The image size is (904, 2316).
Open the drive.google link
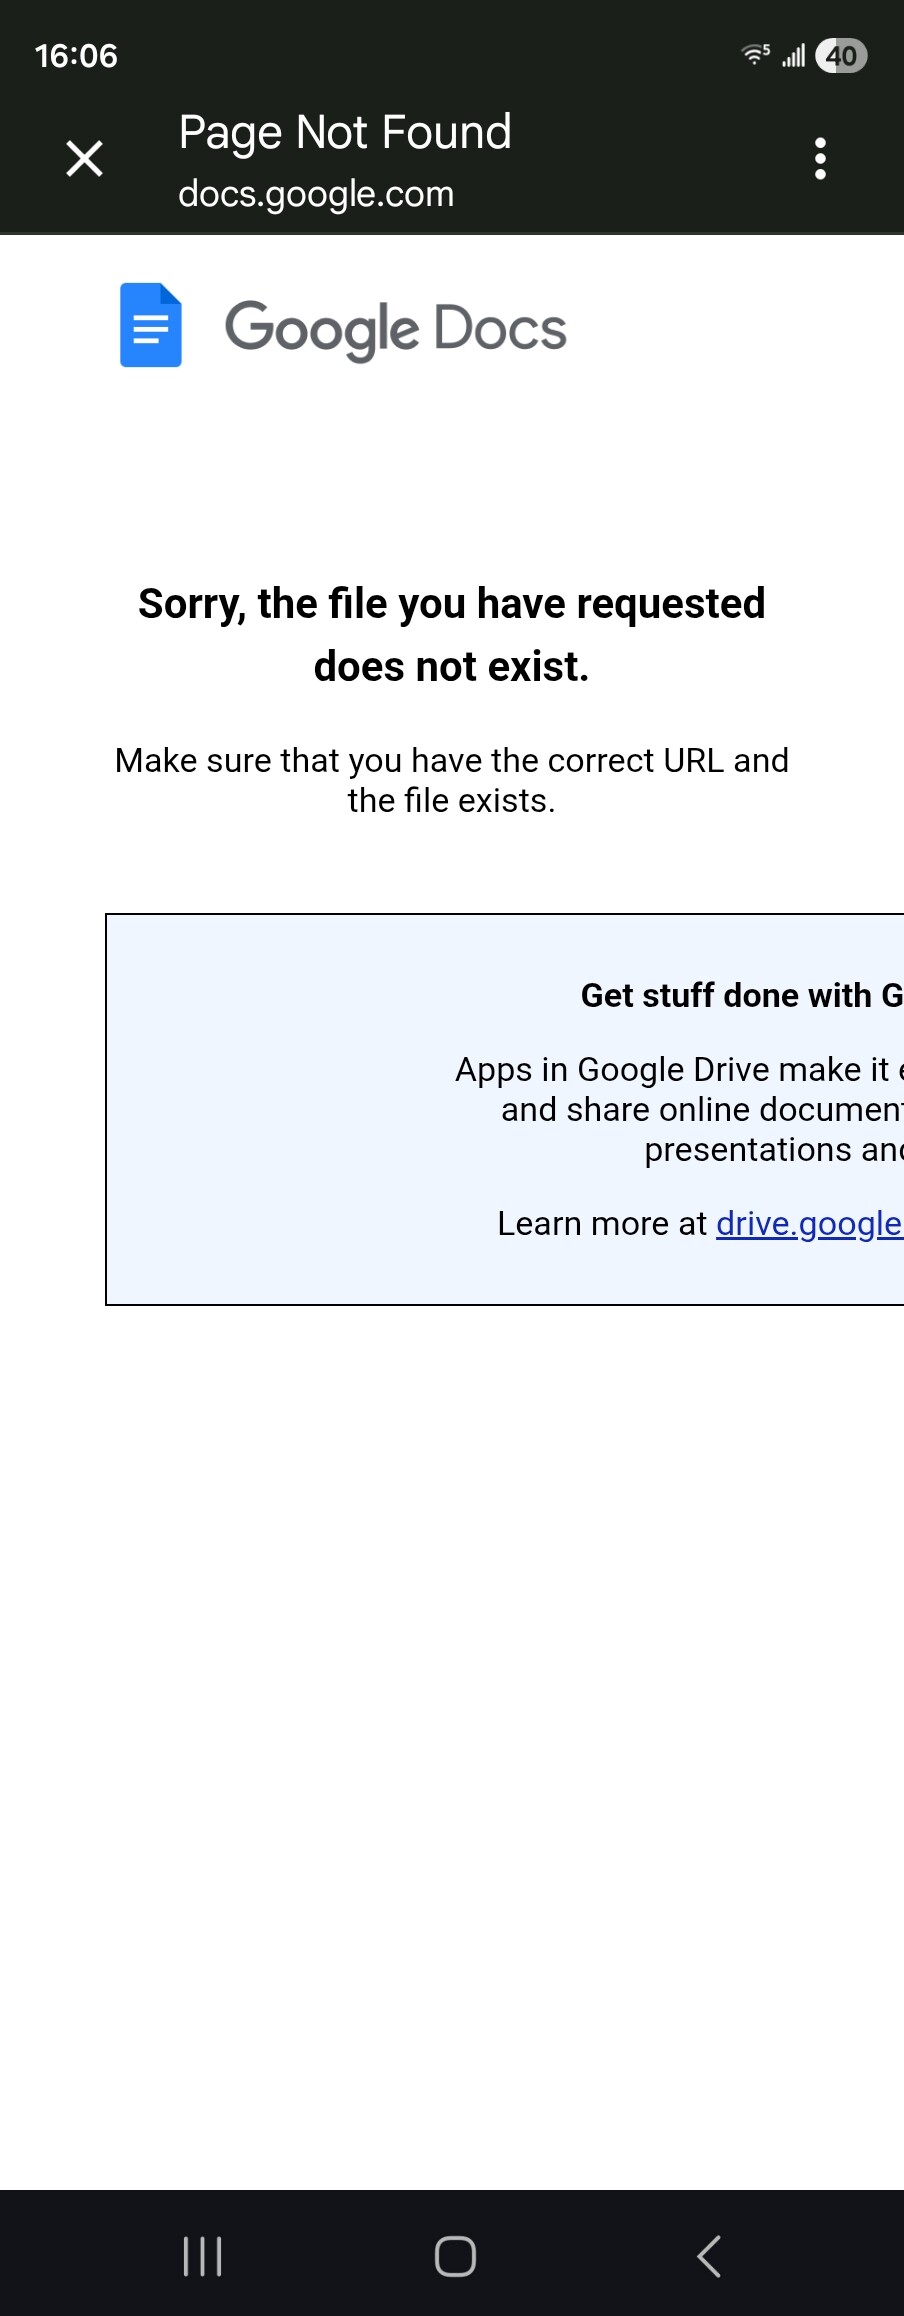[808, 1223]
